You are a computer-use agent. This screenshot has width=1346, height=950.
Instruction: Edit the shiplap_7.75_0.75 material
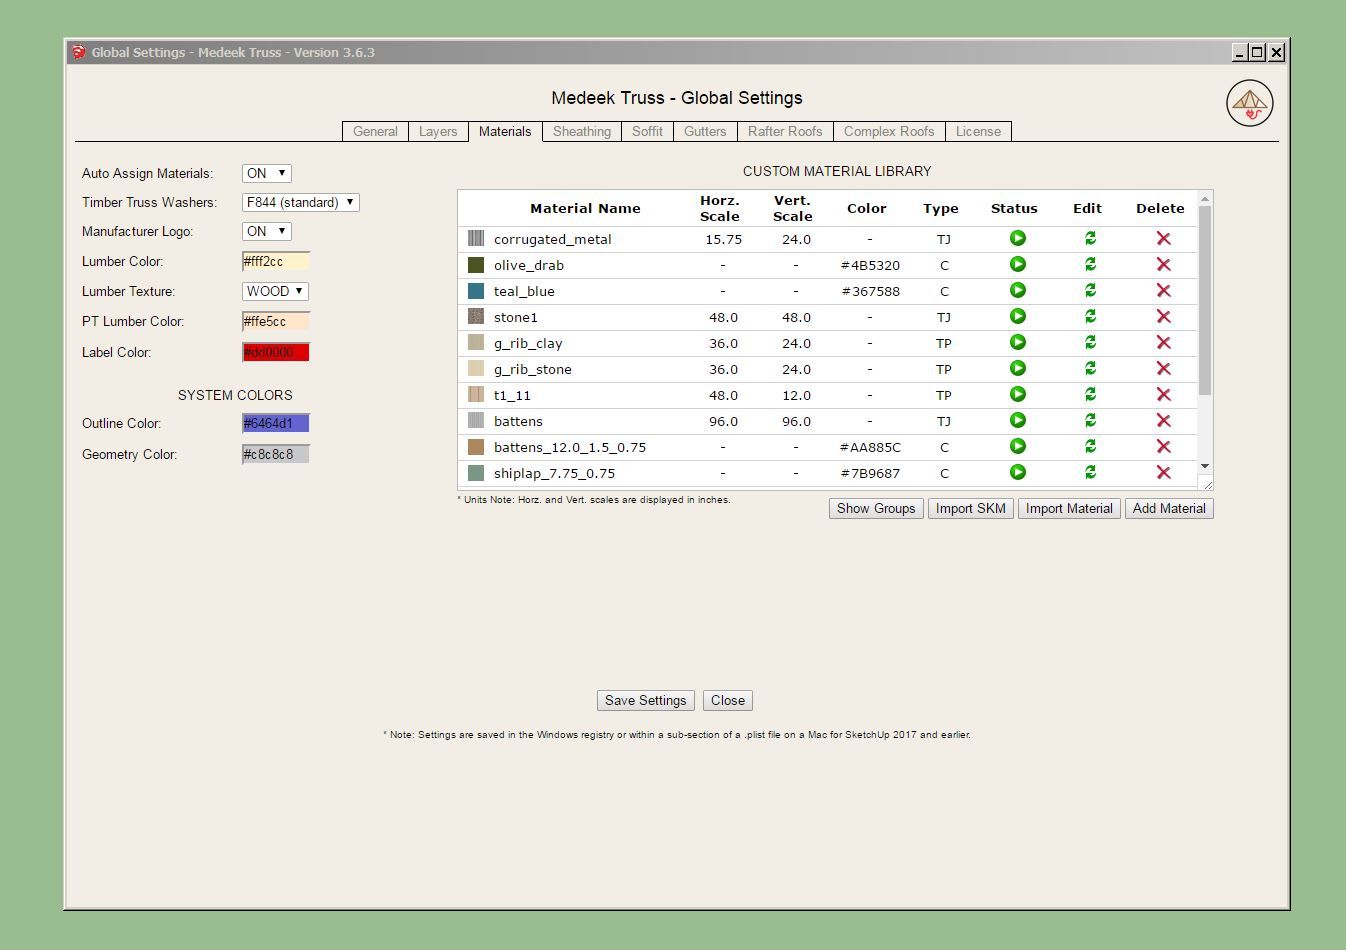(1090, 473)
